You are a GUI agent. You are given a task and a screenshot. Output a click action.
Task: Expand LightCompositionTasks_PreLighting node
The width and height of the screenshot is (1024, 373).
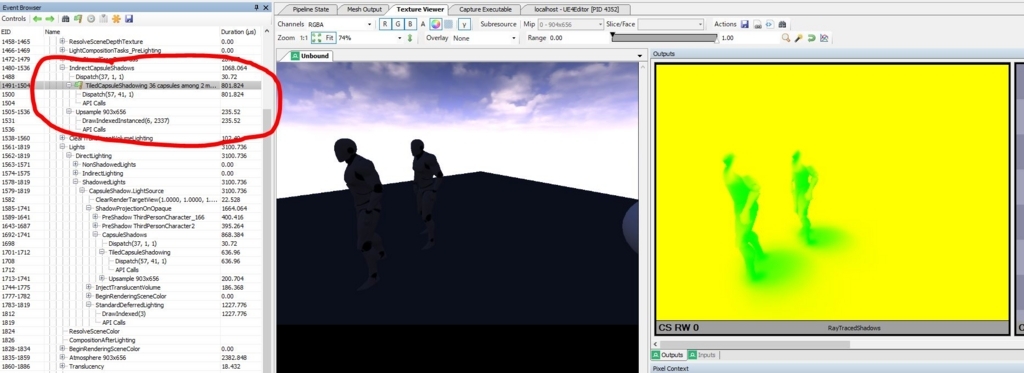click(62, 50)
